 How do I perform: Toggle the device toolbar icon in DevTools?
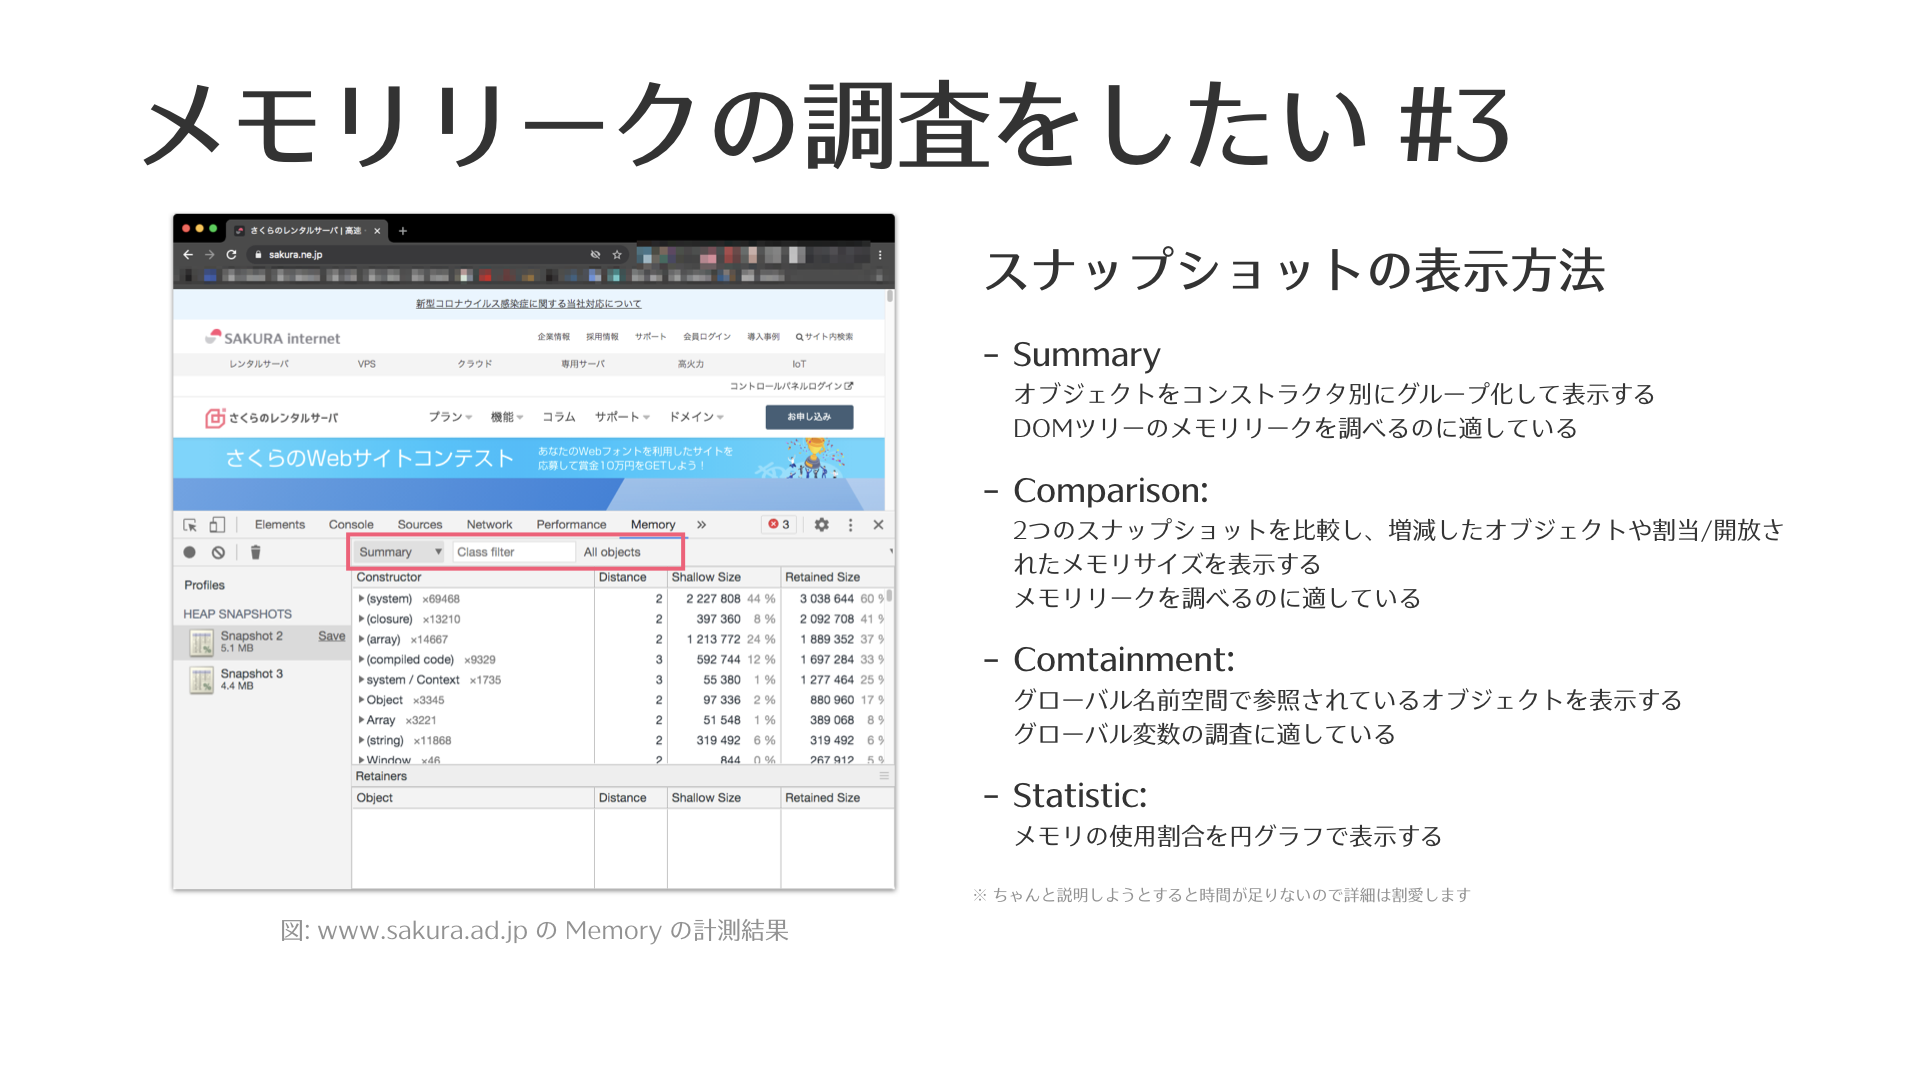217,525
